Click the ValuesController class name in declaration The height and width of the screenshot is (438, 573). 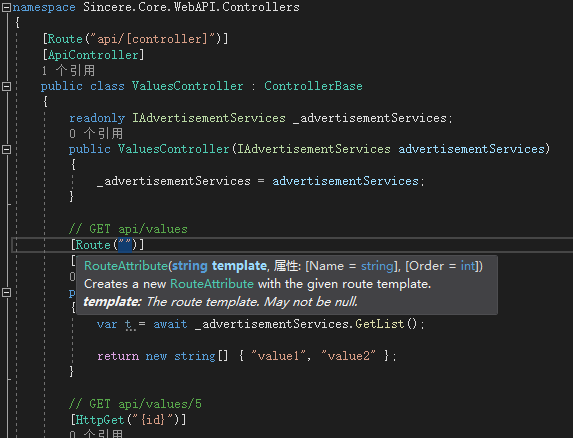187,86
